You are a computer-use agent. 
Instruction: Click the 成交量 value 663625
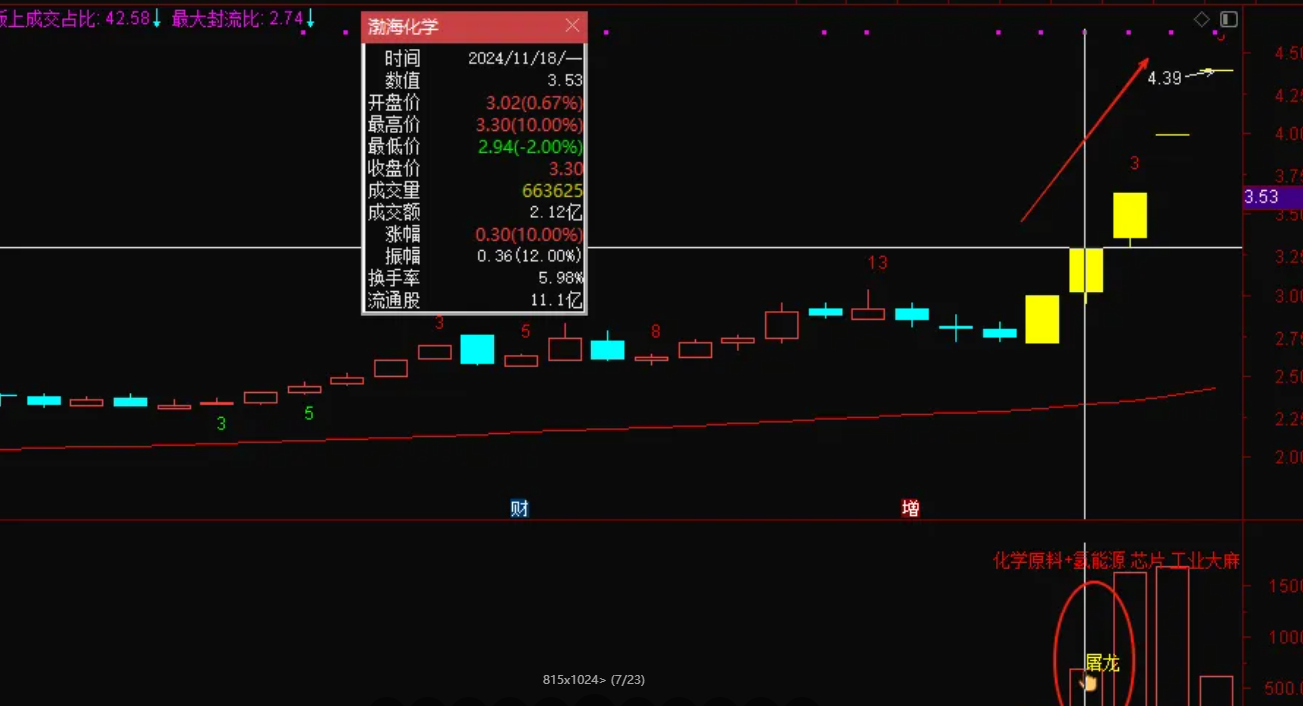point(552,191)
